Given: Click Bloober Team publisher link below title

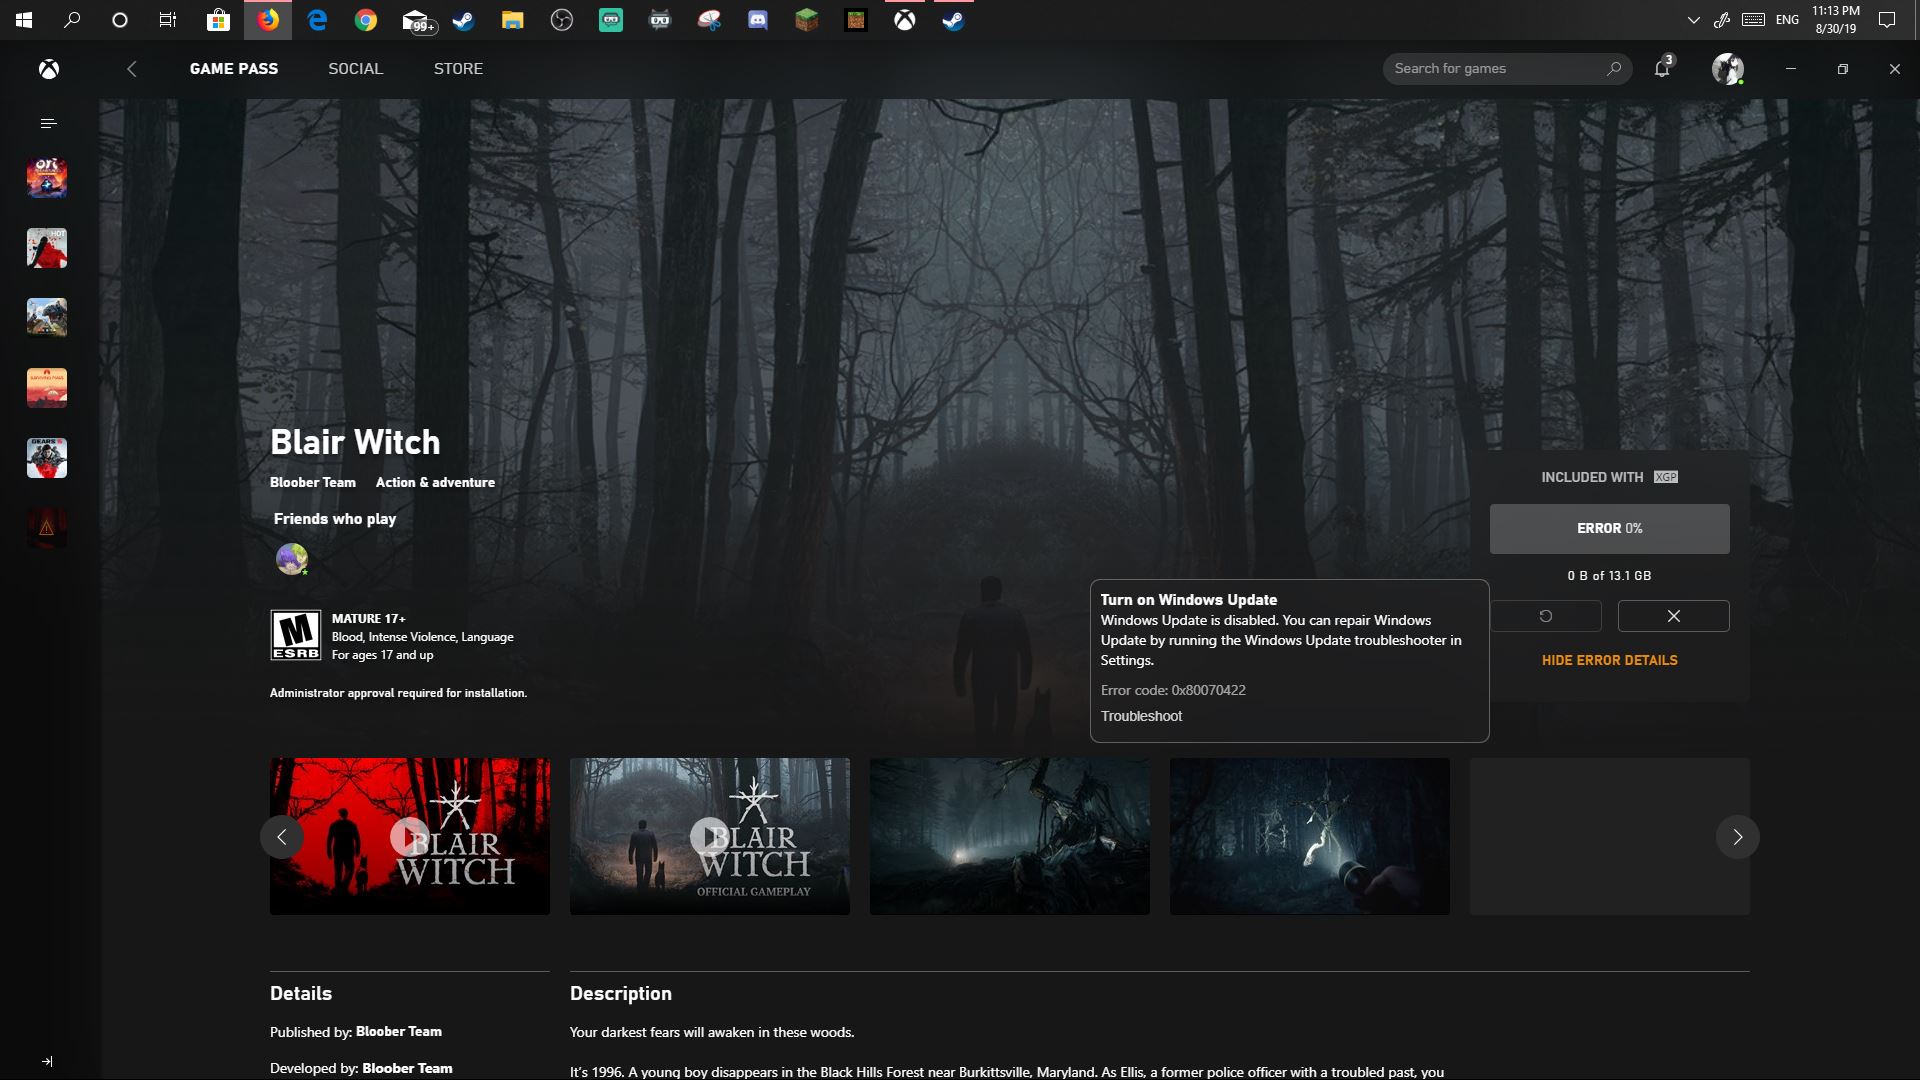Looking at the screenshot, I should tap(313, 482).
